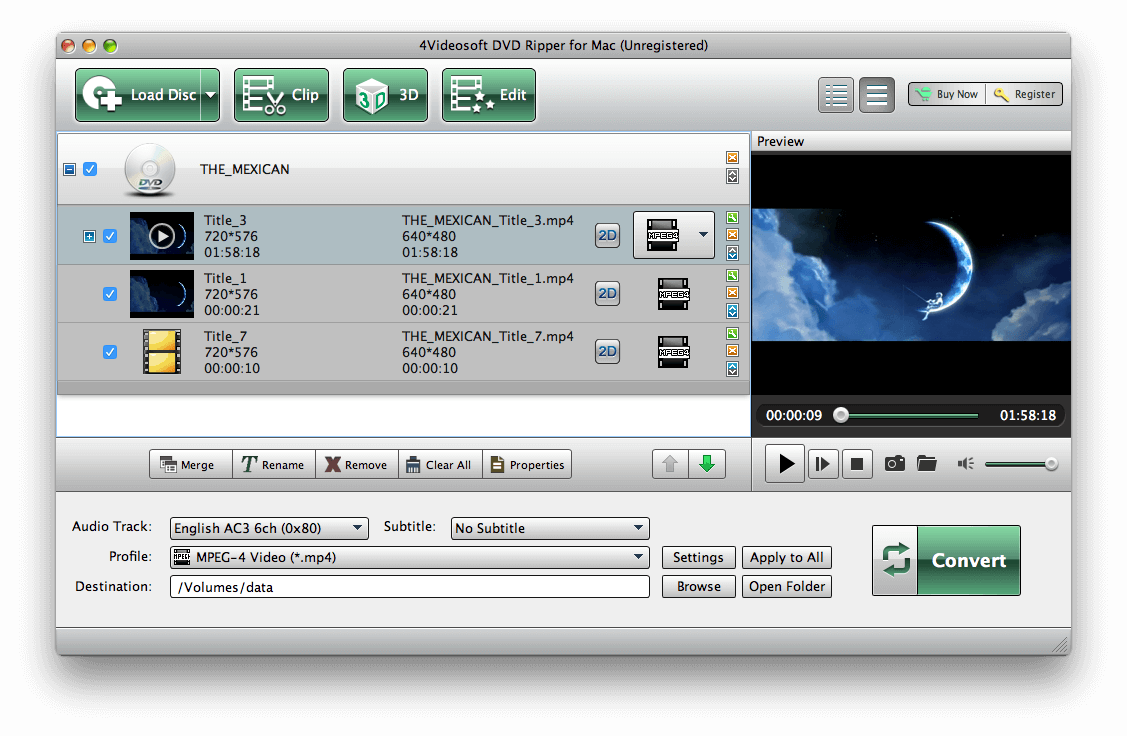
Task: Click the move up/down icon for Title_7
Action: (732, 369)
